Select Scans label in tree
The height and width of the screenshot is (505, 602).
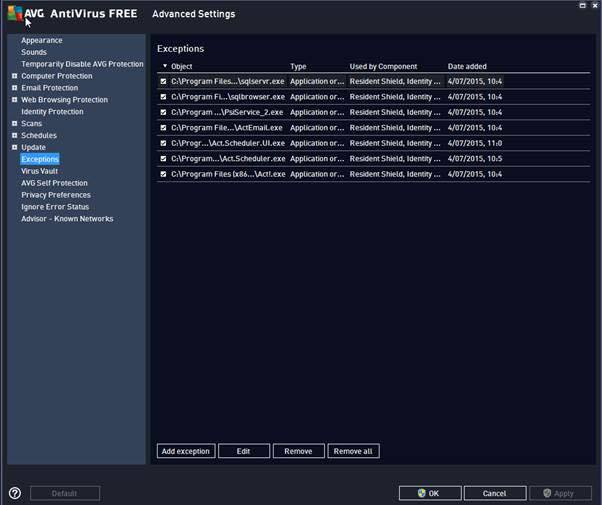(31, 124)
